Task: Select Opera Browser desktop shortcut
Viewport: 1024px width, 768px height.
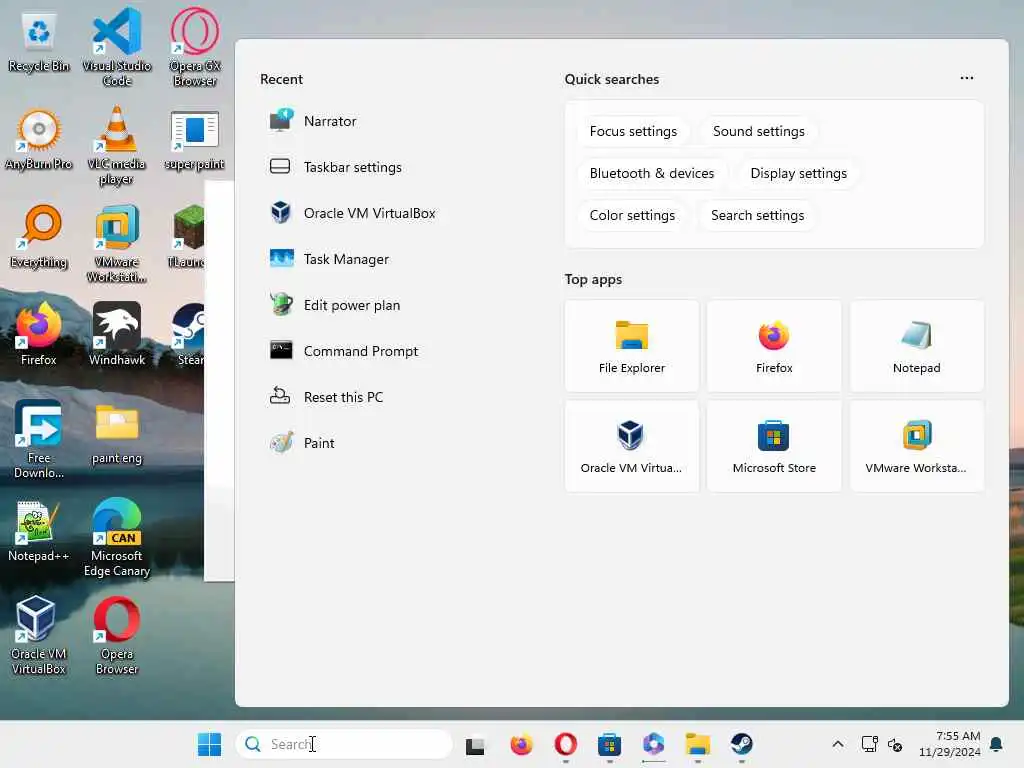Action: coord(117,635)
